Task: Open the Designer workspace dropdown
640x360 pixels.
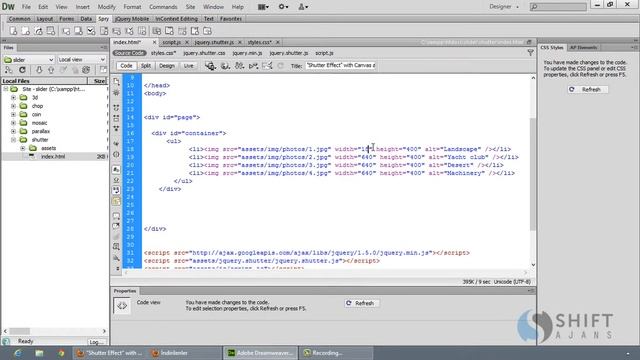Action: pyautogui.click(x=504, y=7)
